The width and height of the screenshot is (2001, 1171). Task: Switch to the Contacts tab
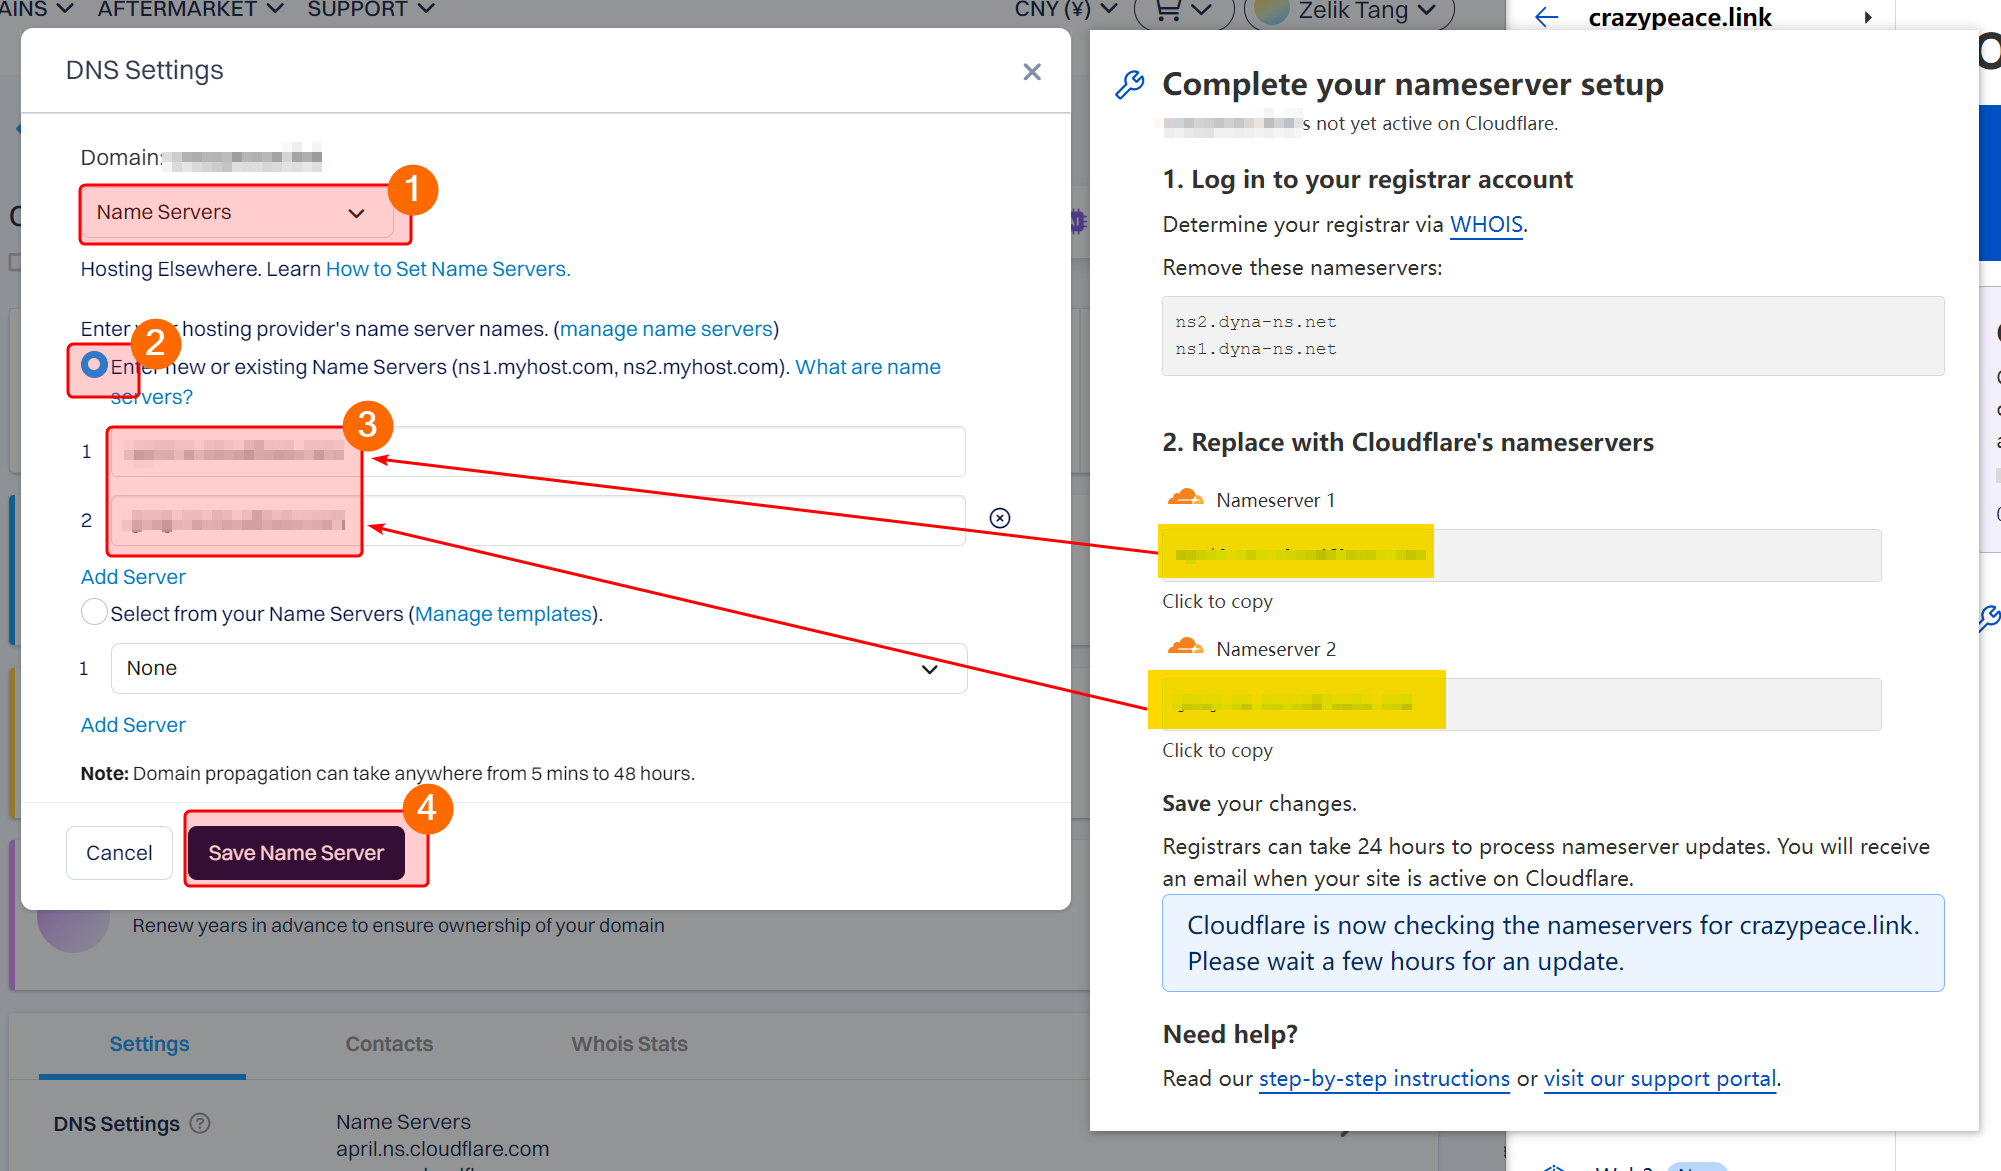tap(389, 1044)
